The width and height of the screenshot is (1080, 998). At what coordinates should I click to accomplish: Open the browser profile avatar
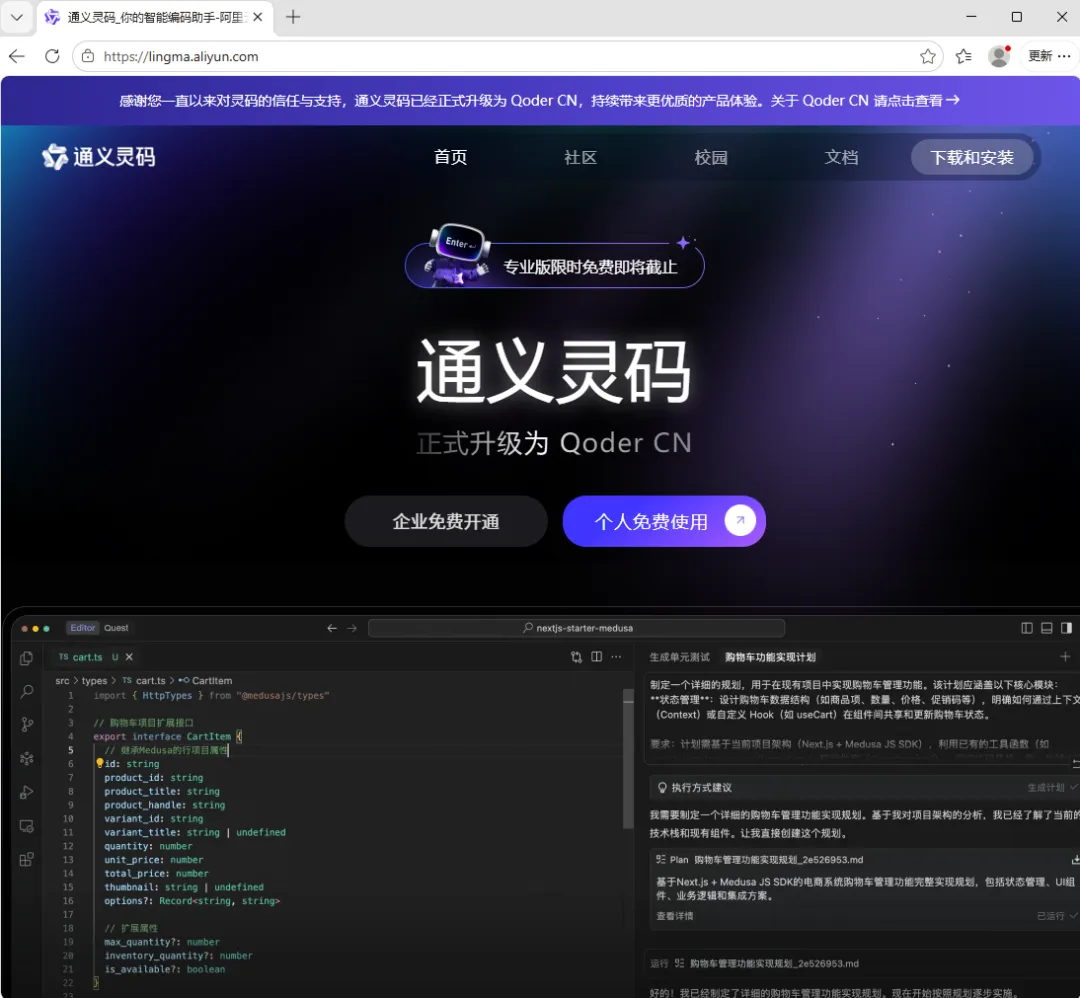tap(999, 56)
